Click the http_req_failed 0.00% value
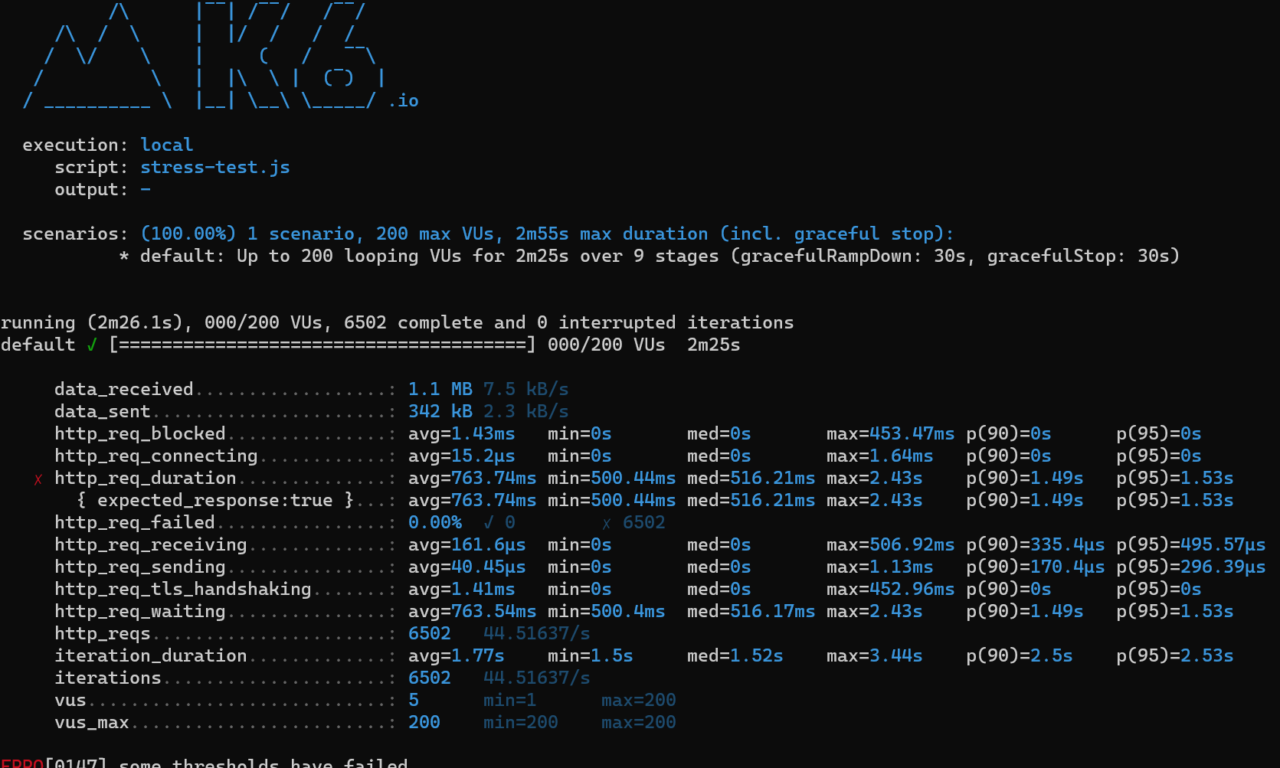Image resolution: width=1280 pixels, height=768 pixels. (x=435, y=522)
